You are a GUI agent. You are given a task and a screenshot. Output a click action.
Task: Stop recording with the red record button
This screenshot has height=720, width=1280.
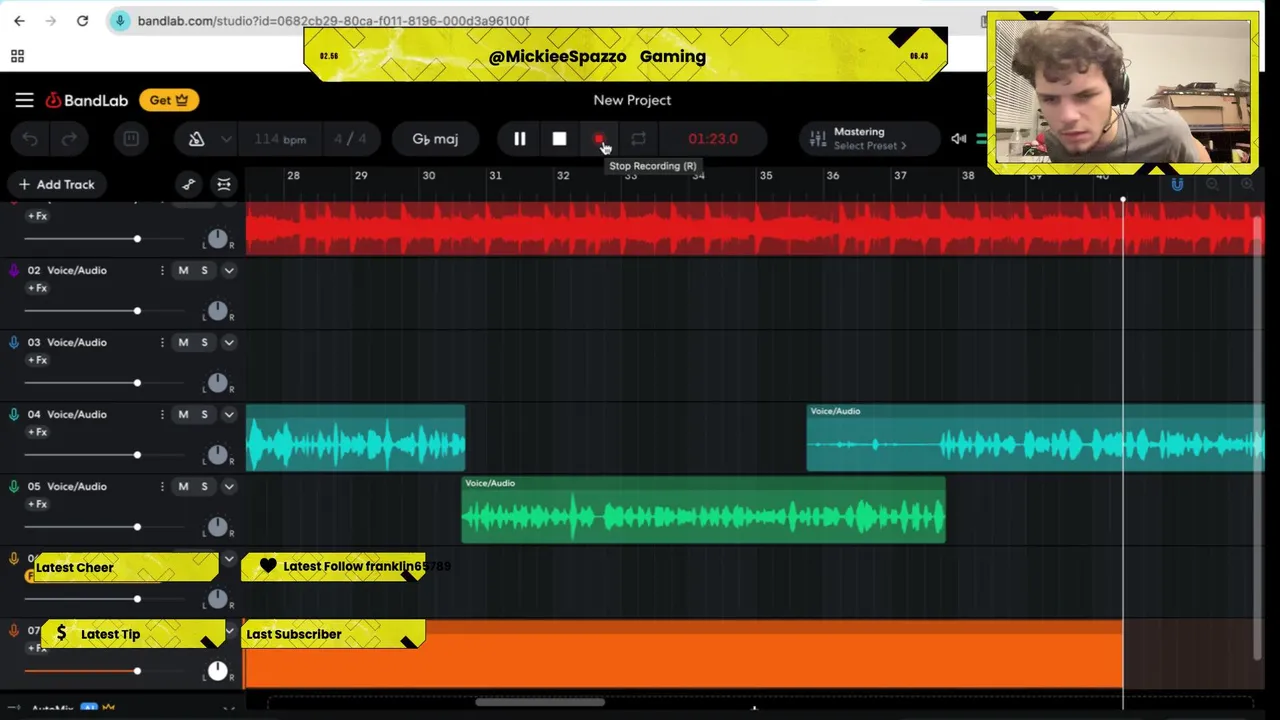pyautogui.click(x=599, y=139)
